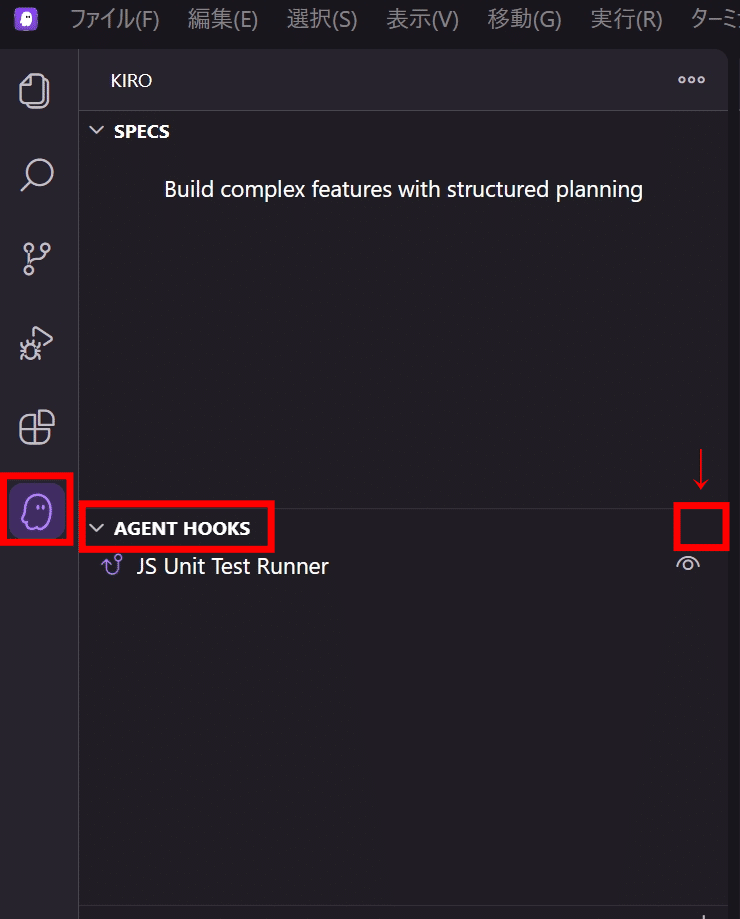Open the 移動(G) menu
The width and height of the screenshot is (740, 919).
pyautogui.click(x=525, y=20)
